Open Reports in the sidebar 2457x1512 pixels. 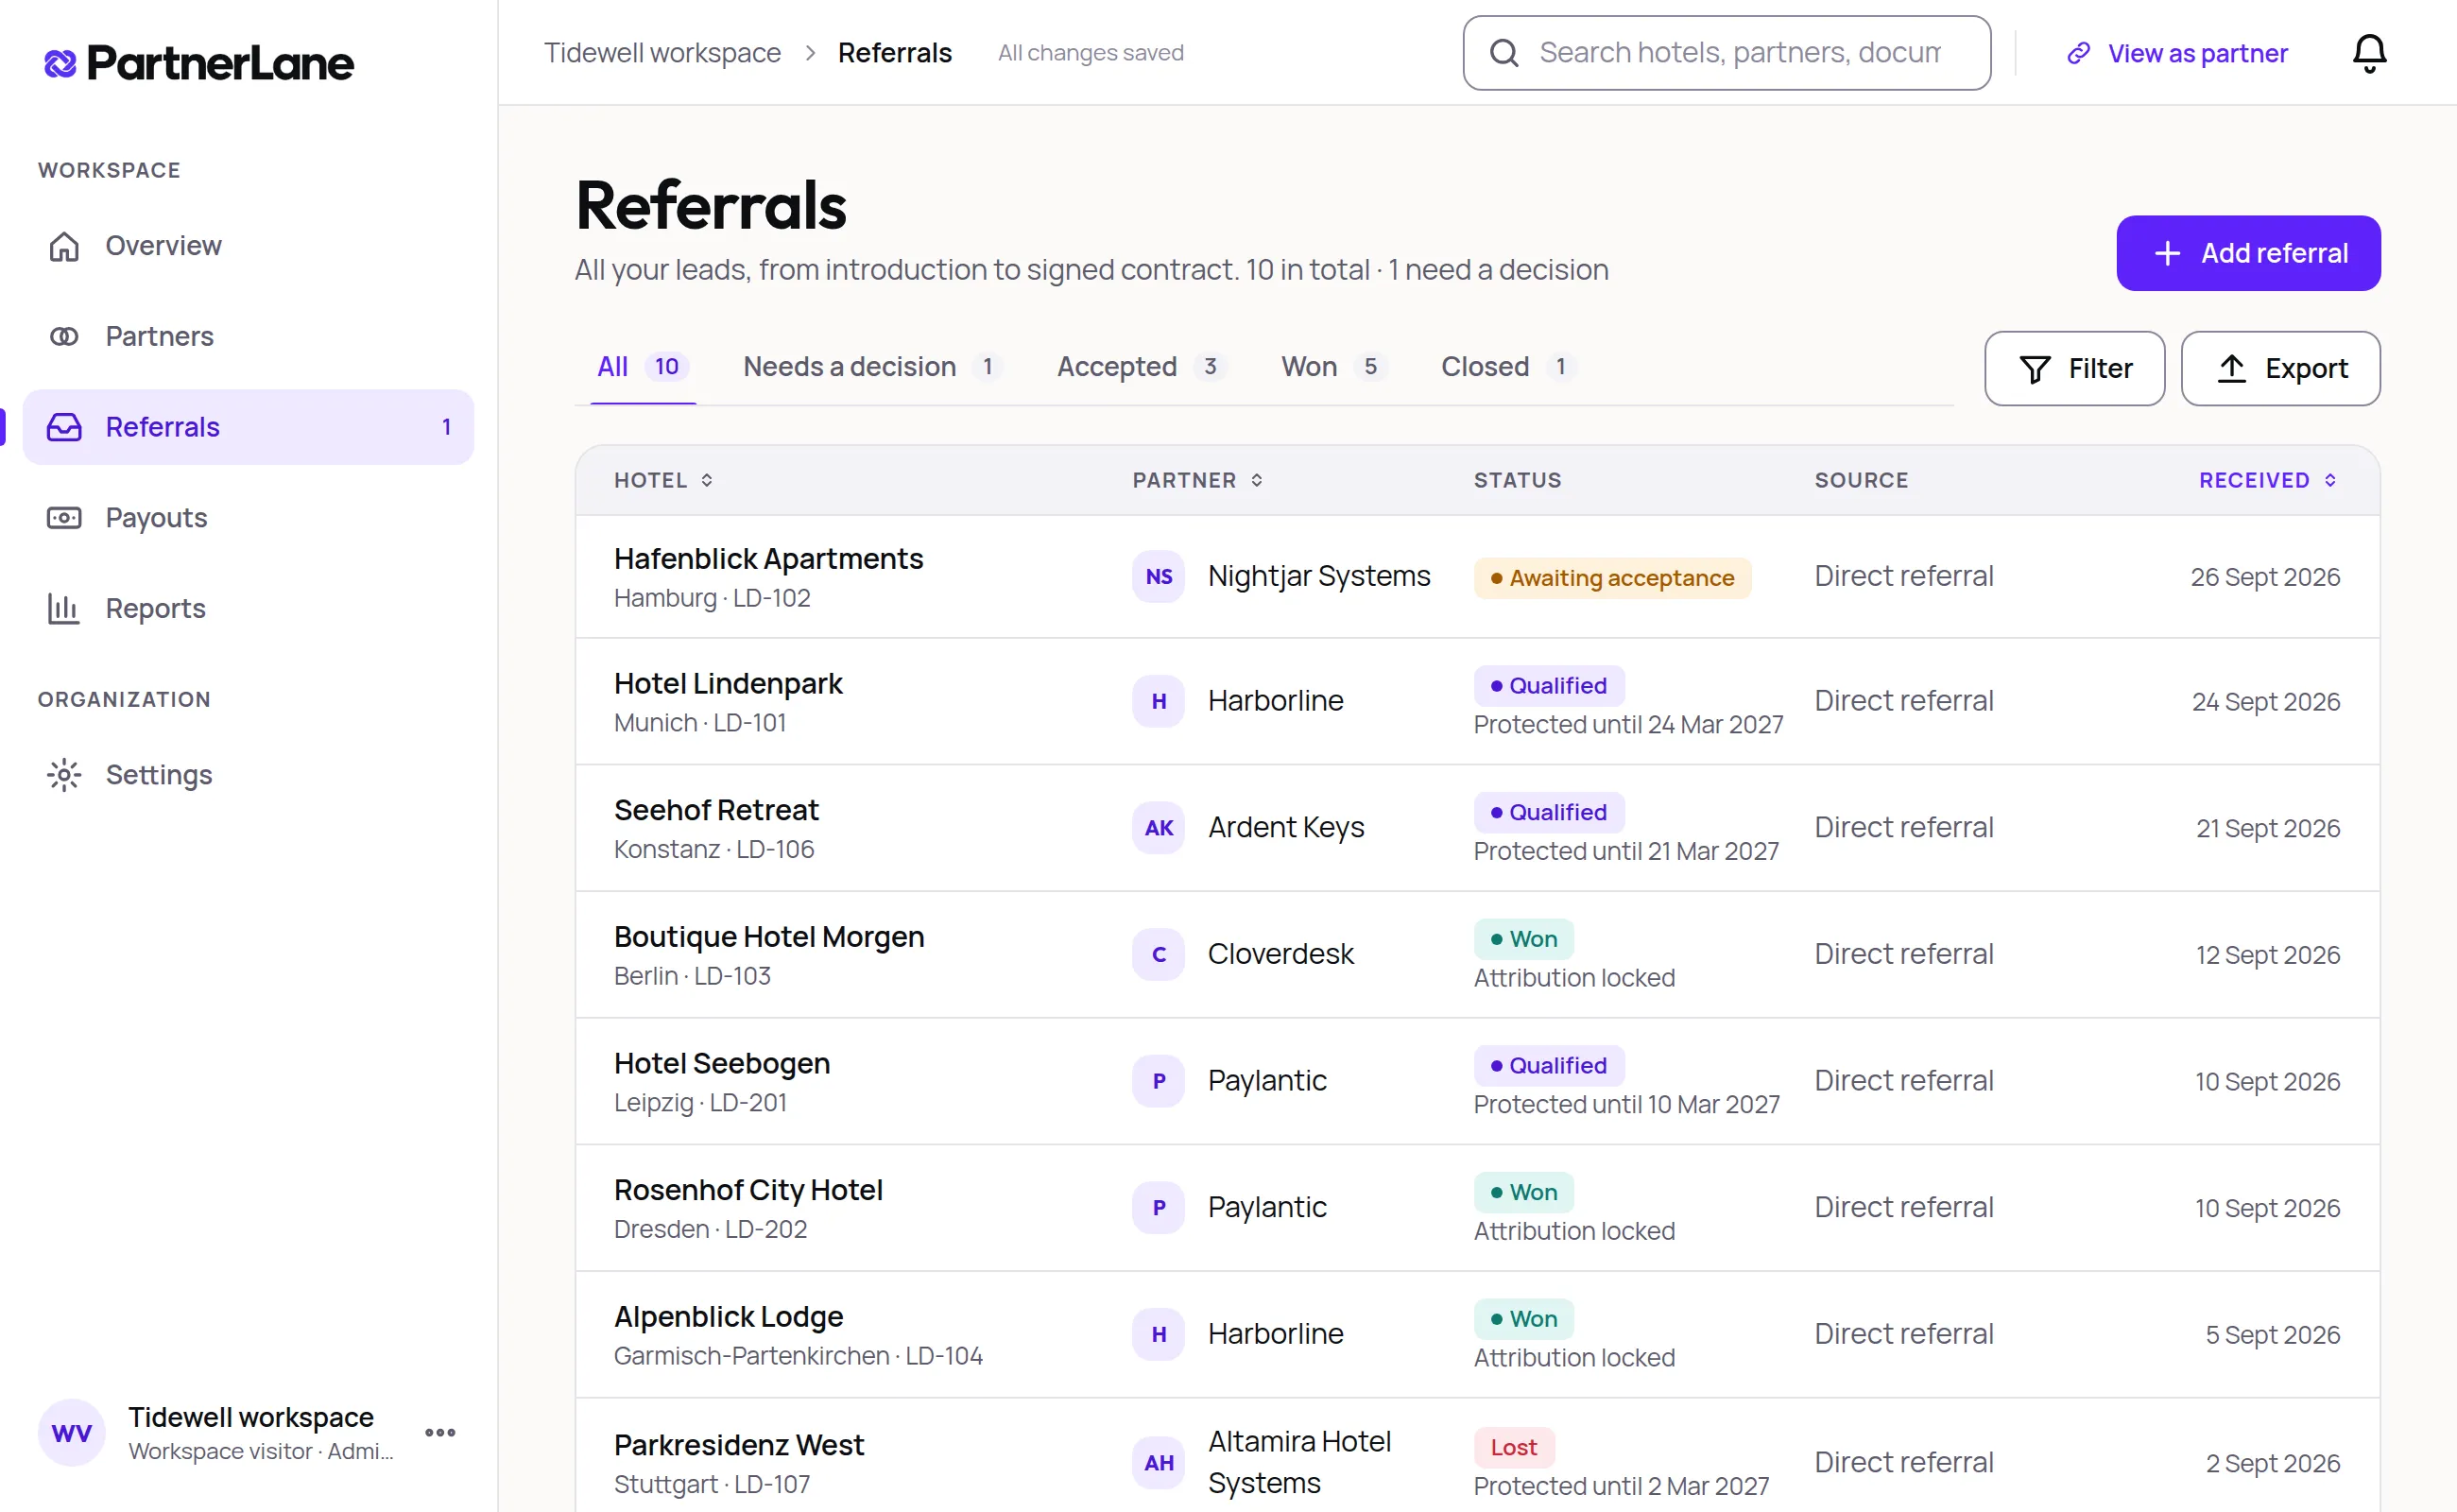[x=247, y=608]
